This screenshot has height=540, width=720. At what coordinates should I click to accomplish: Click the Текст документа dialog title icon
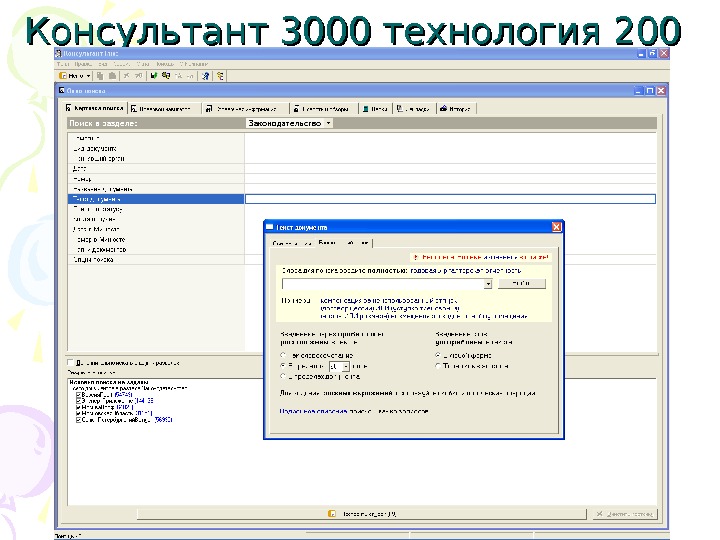[270, 227]
